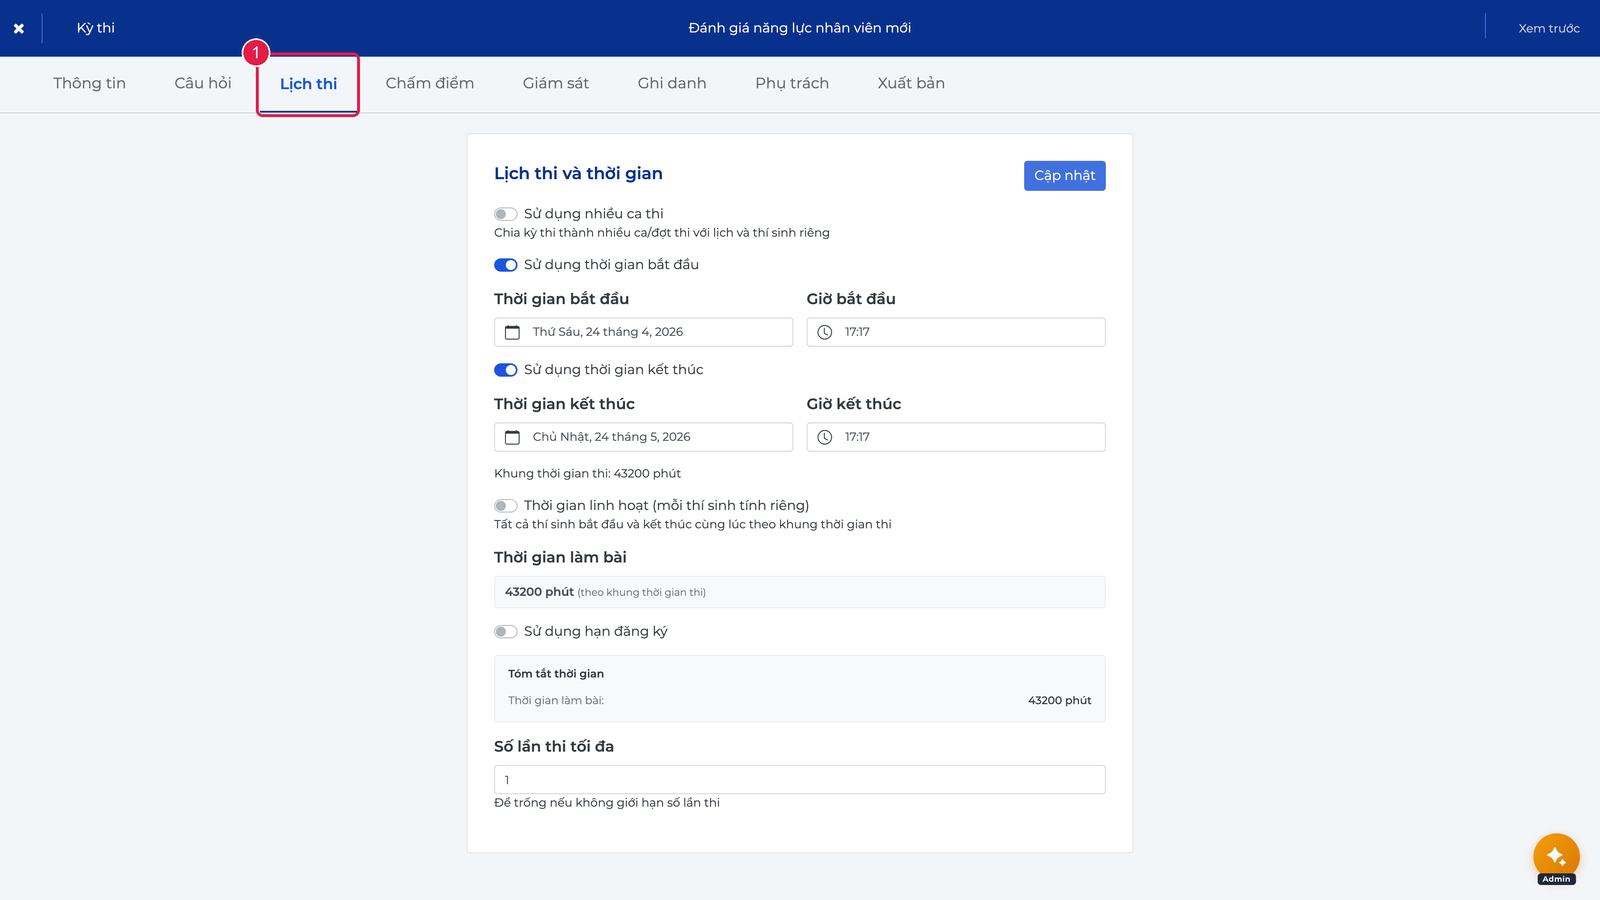Enable Thời gian linh hoạt switch

[x=505, y=506]
